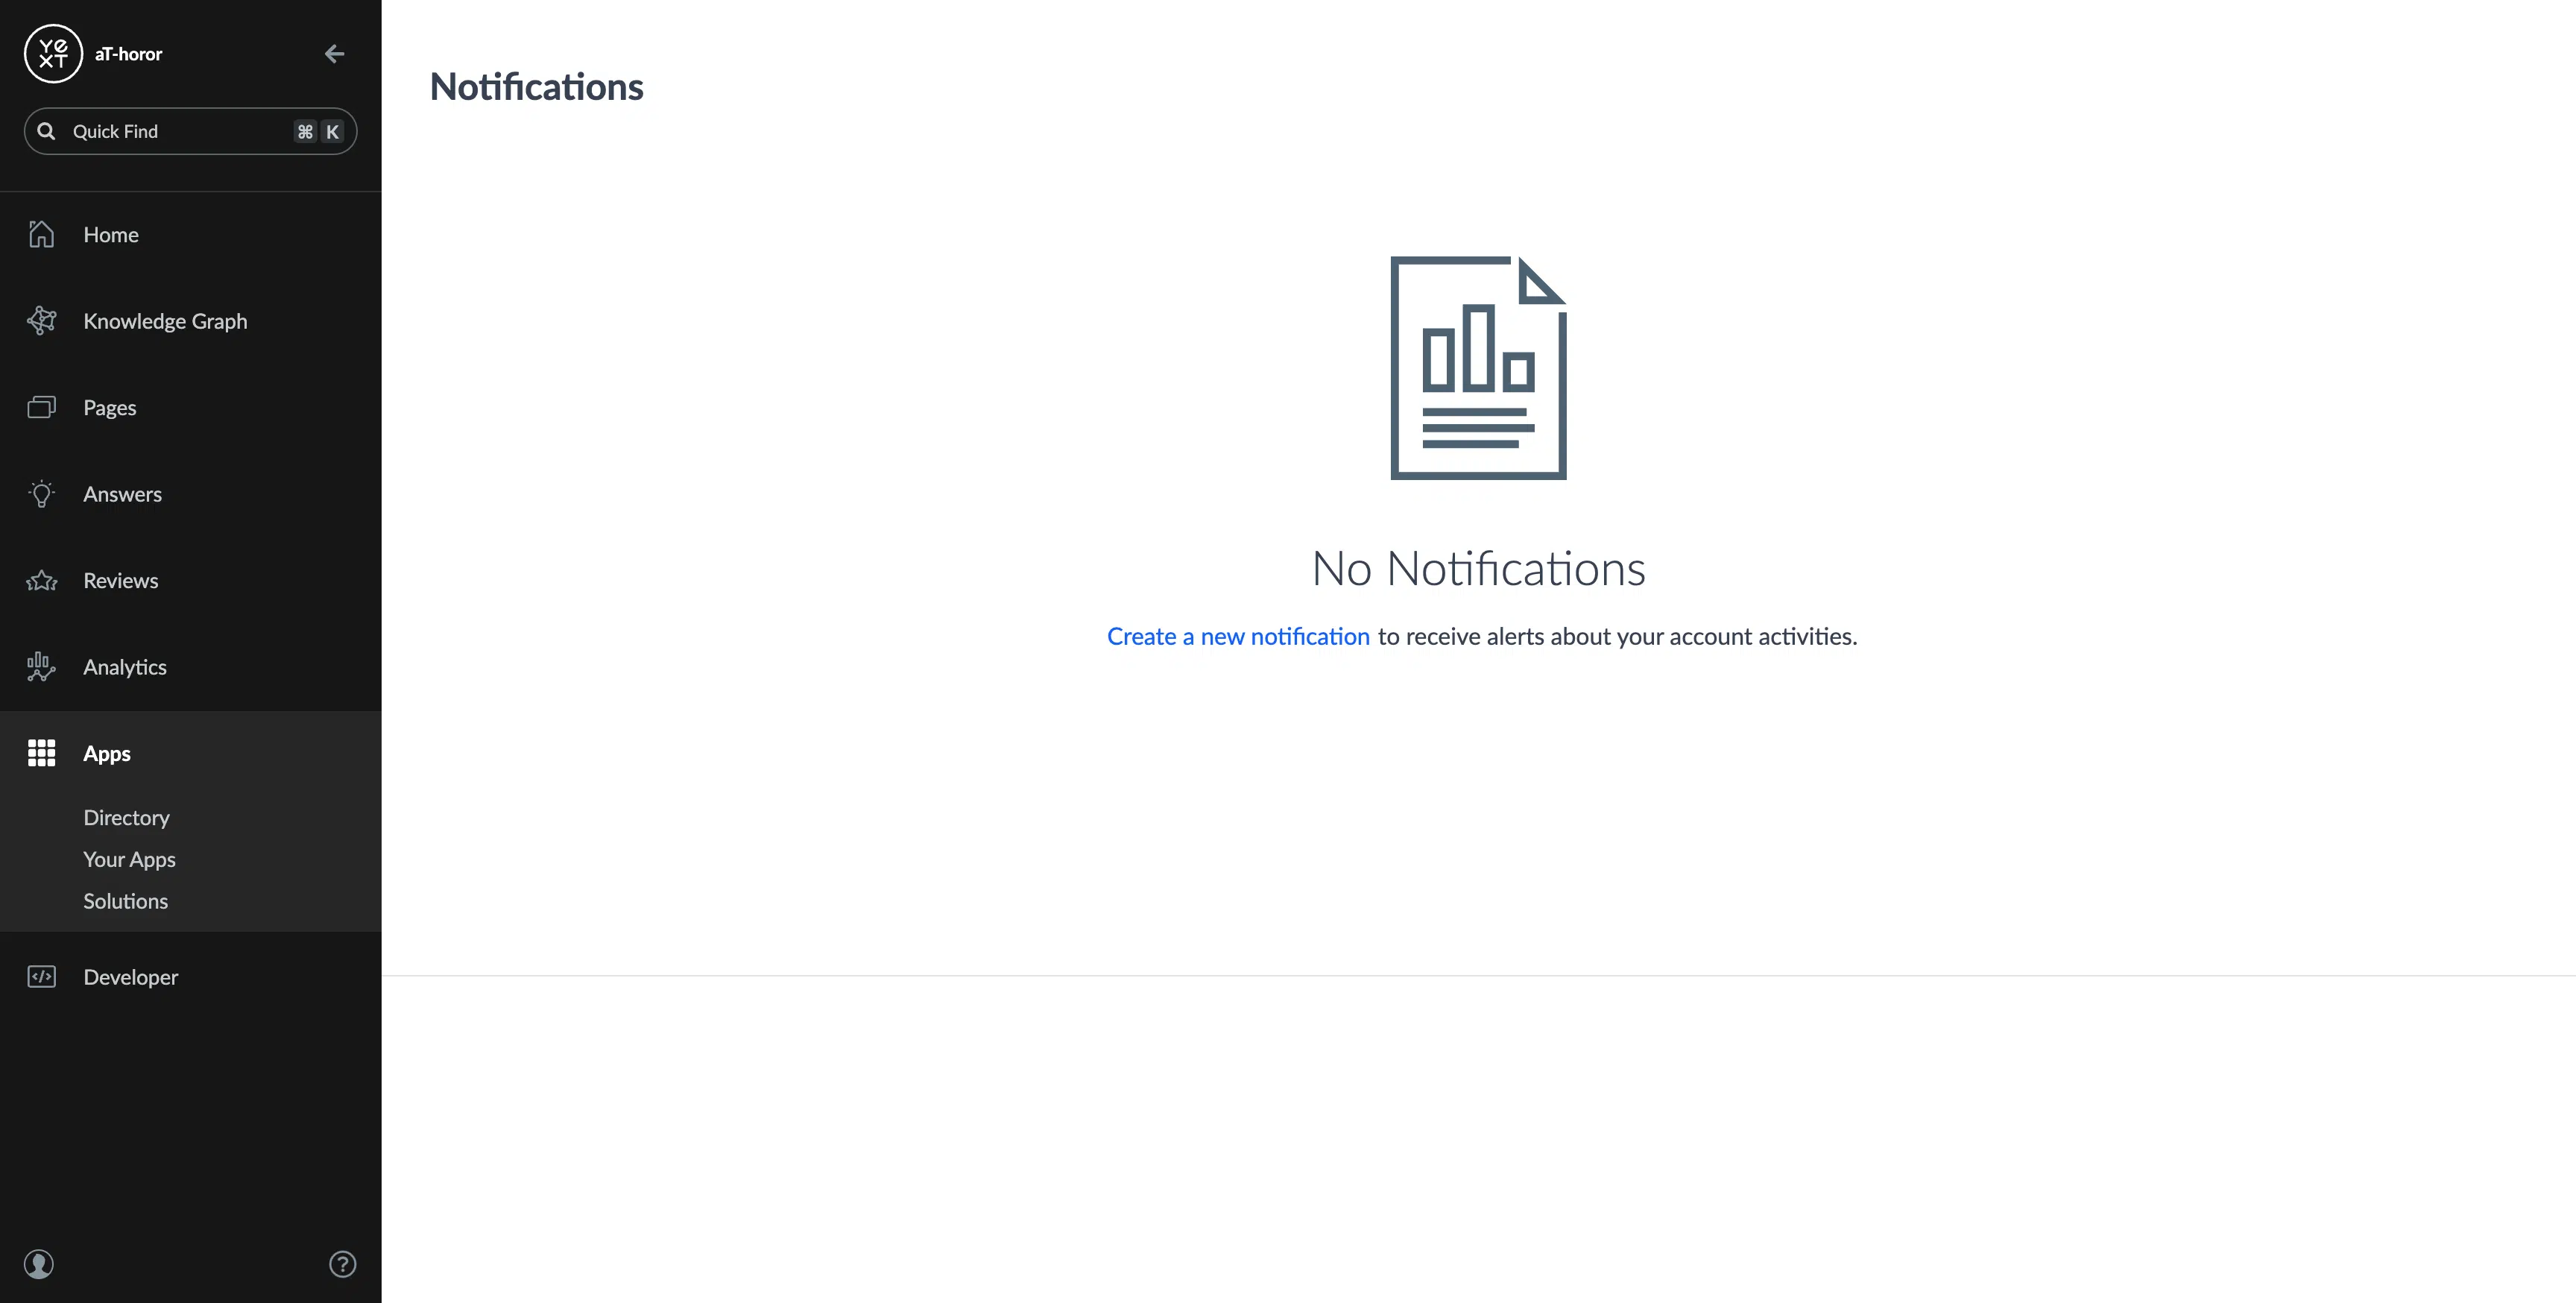Click the Home house icon
This screenshot has width=2576, height=1303.
[x=41, y=234]
